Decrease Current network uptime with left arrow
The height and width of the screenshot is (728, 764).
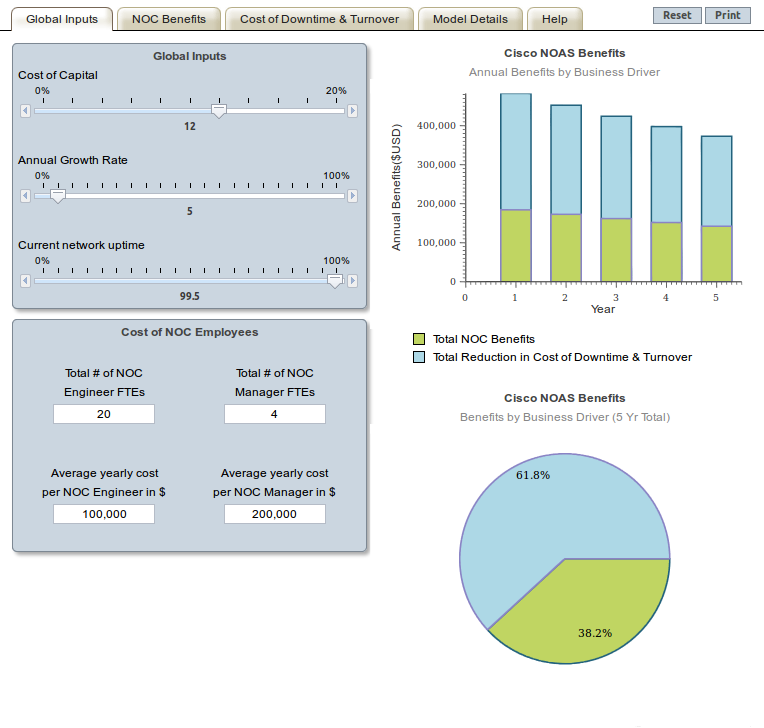tap(26, 281)
